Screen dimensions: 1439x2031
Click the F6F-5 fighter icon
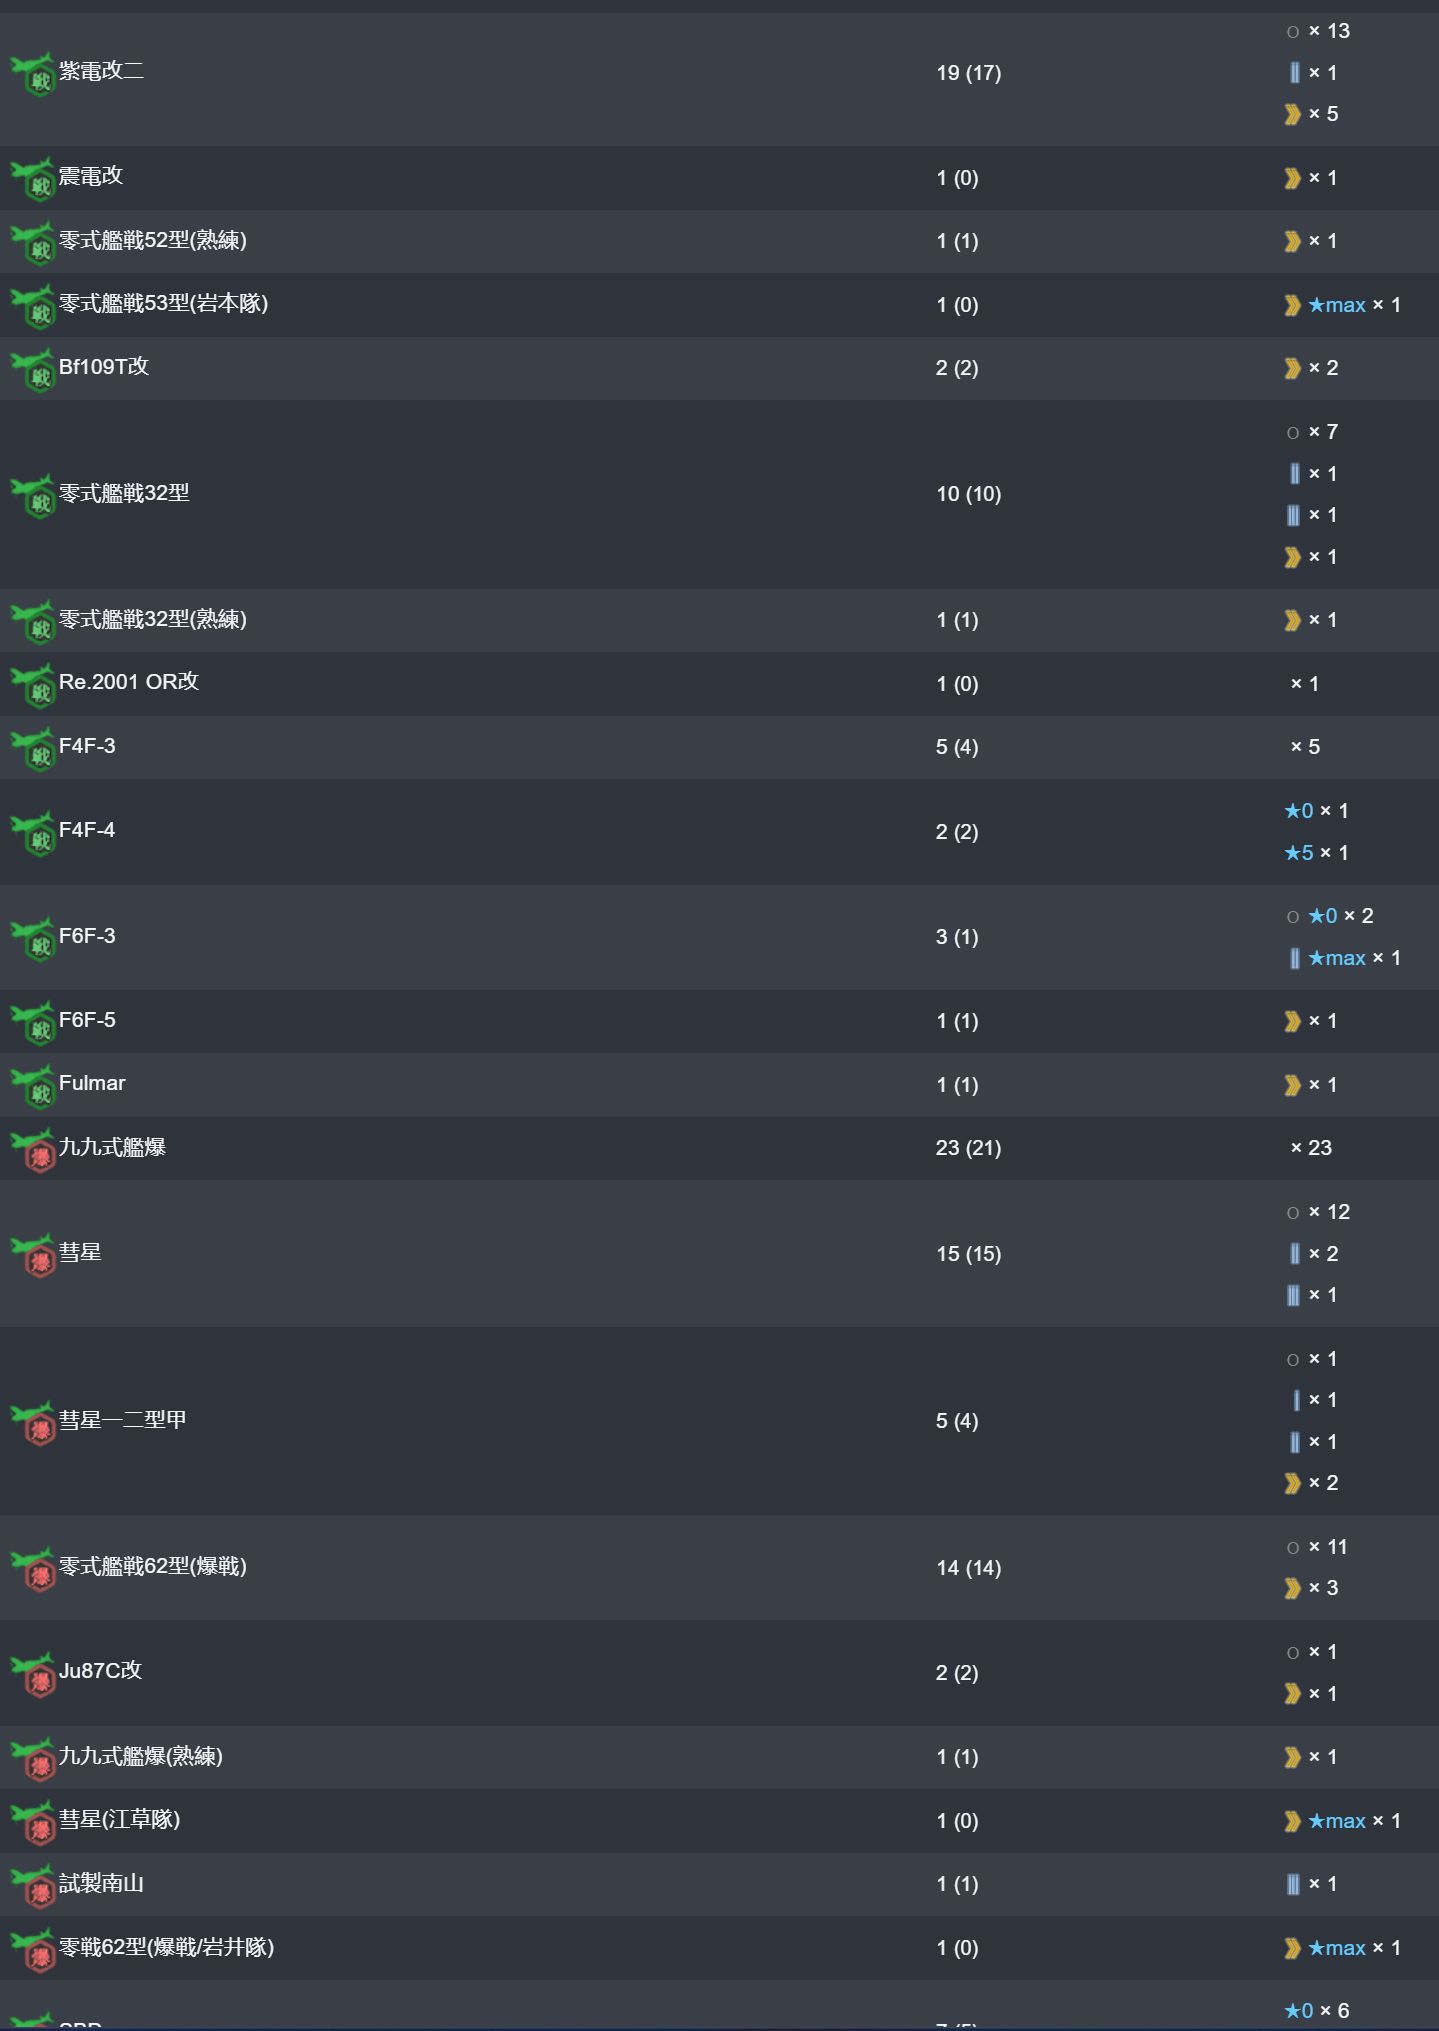33,1023
